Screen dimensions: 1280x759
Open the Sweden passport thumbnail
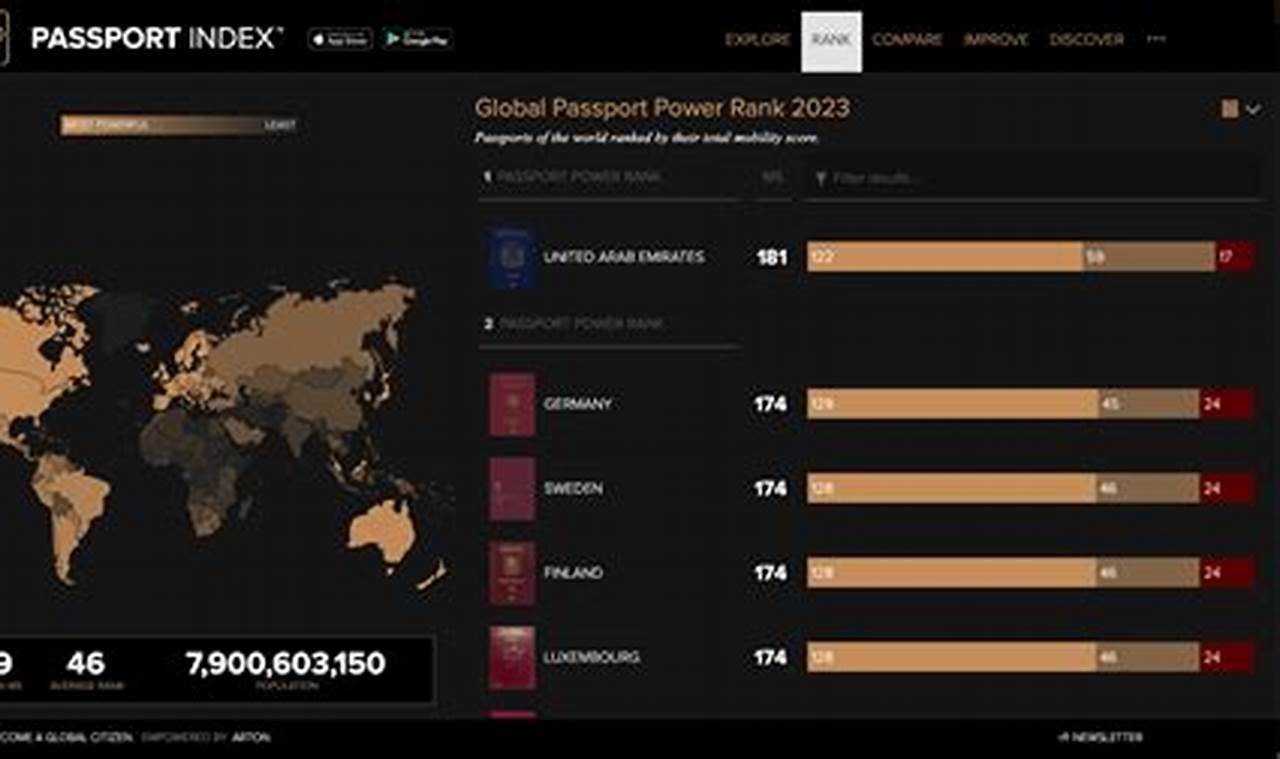tap(512, 489)
